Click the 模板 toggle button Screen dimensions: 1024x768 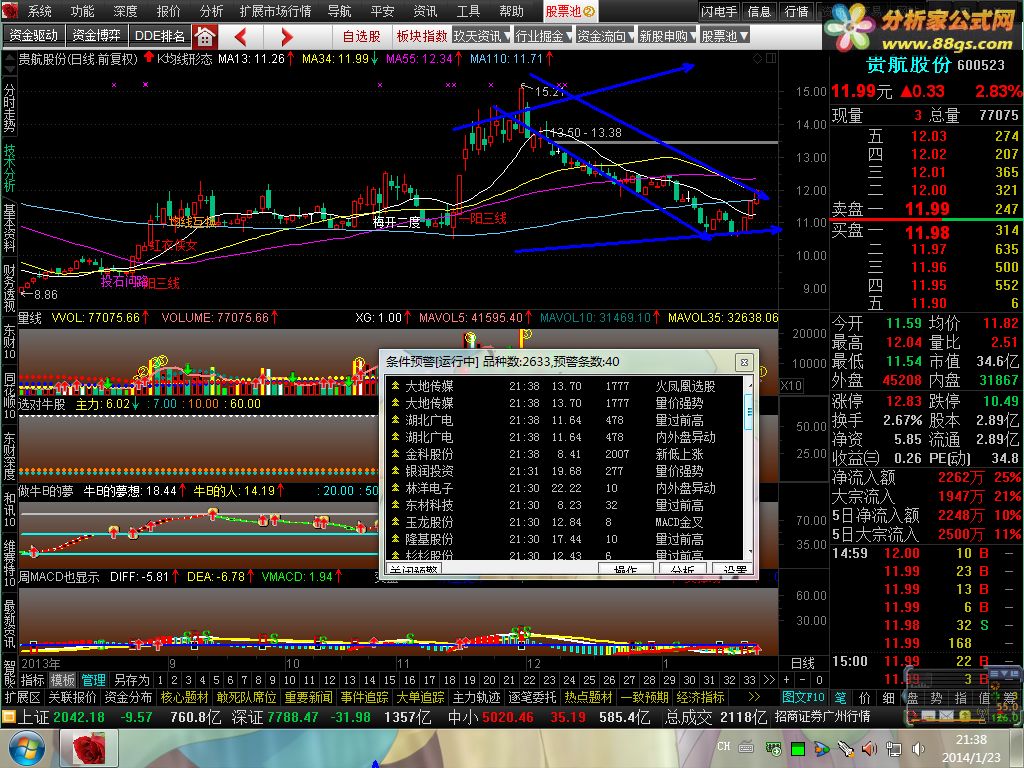coord(63,680)
